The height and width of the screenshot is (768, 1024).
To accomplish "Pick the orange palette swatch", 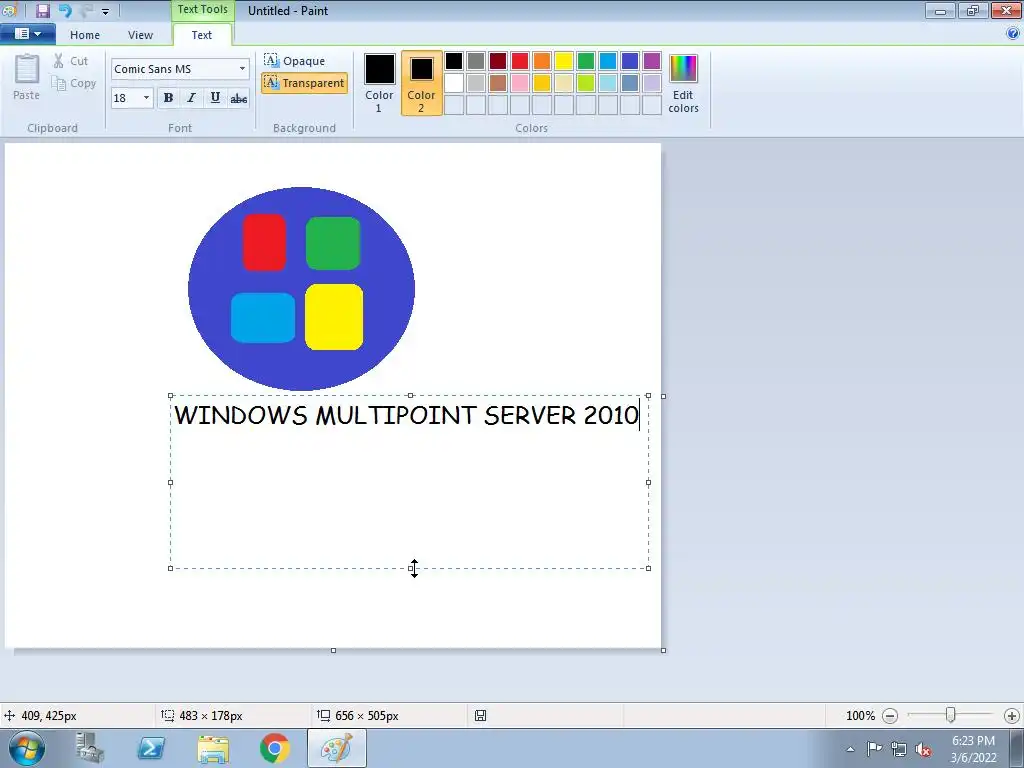I will (x=542, y=61).
